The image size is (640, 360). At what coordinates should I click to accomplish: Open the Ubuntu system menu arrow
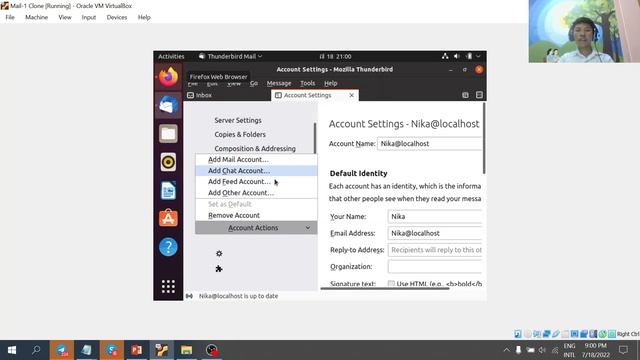coord(478,56)
